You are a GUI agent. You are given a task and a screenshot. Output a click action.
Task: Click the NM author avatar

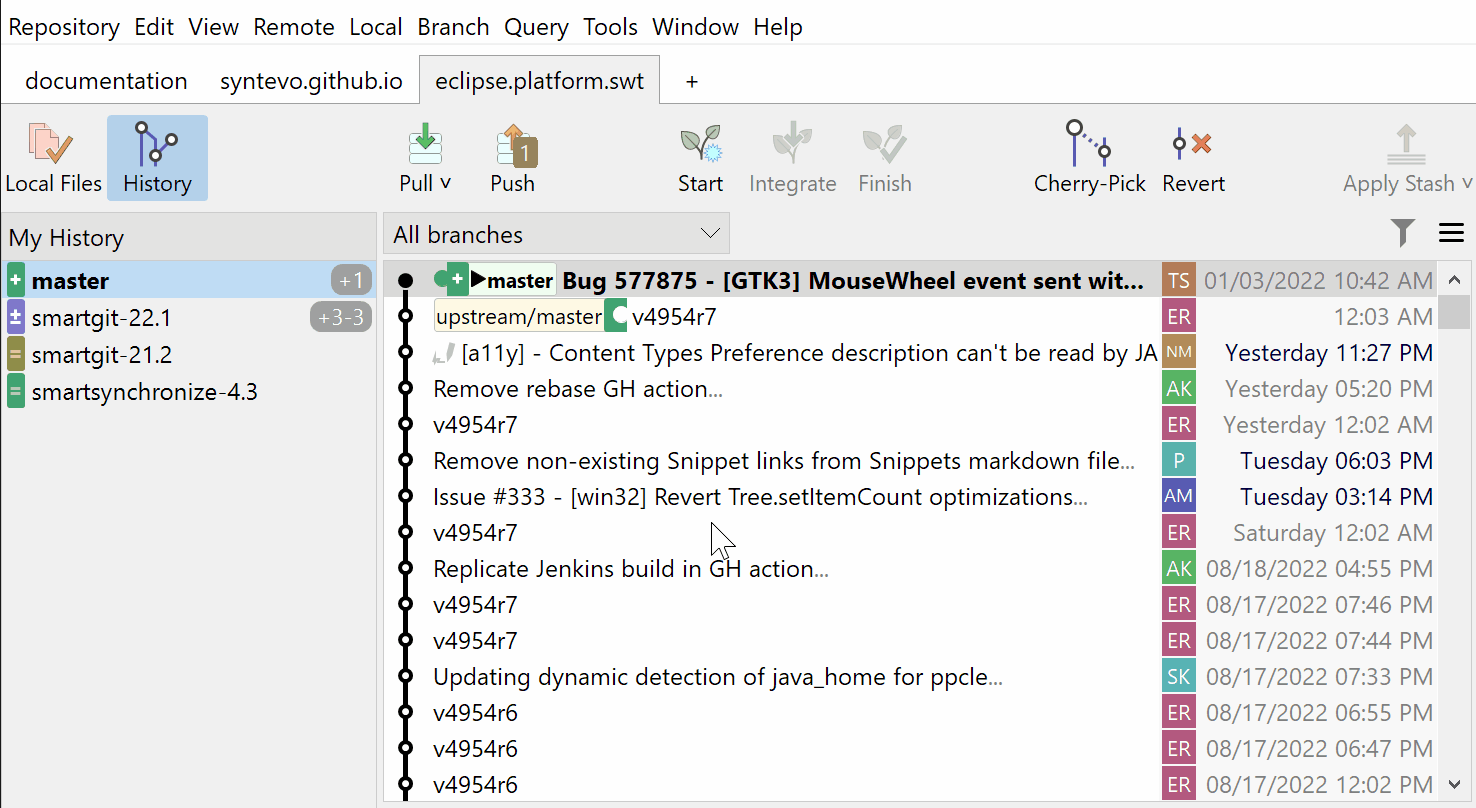pyautogui.click(x=1178, y=352)
